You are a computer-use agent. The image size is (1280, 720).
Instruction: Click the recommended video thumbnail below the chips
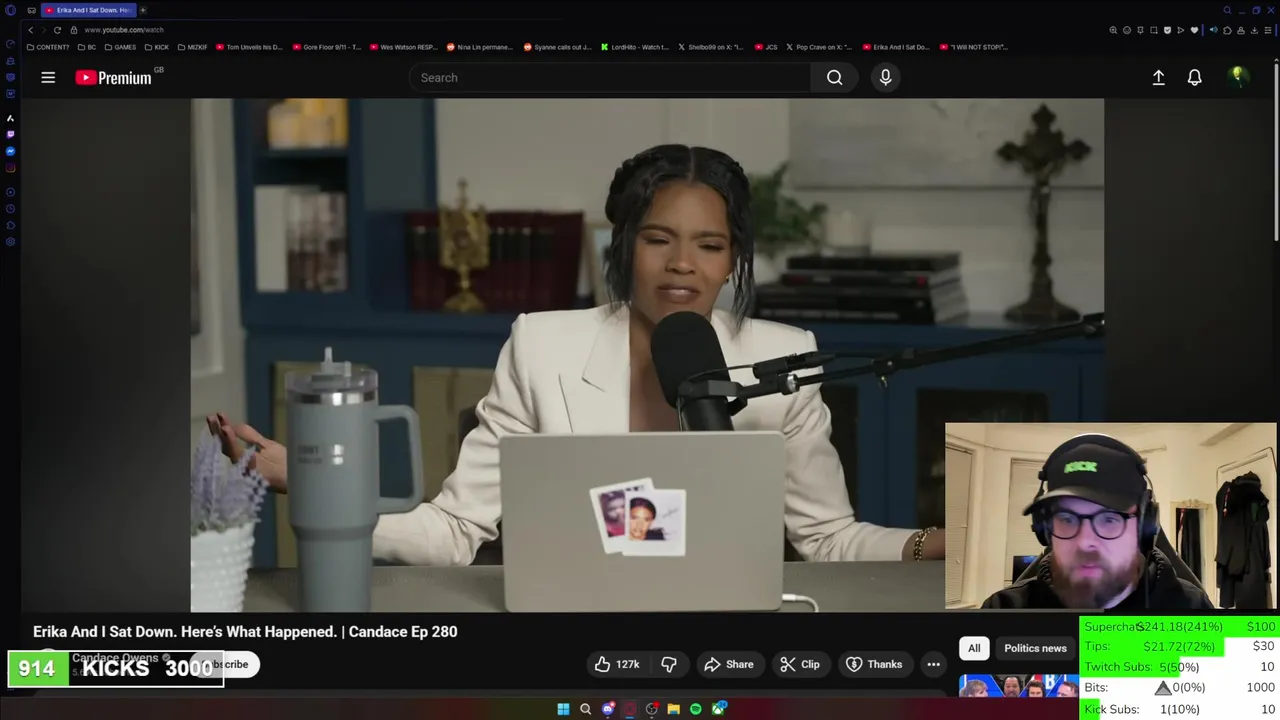pos(1017,686)
